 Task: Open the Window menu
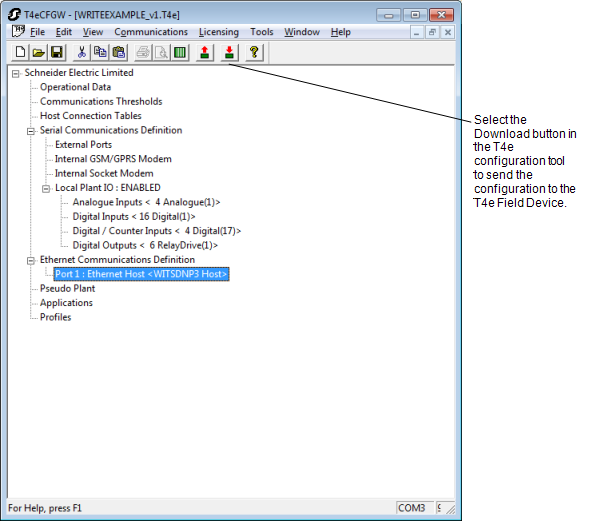point(302,32)
